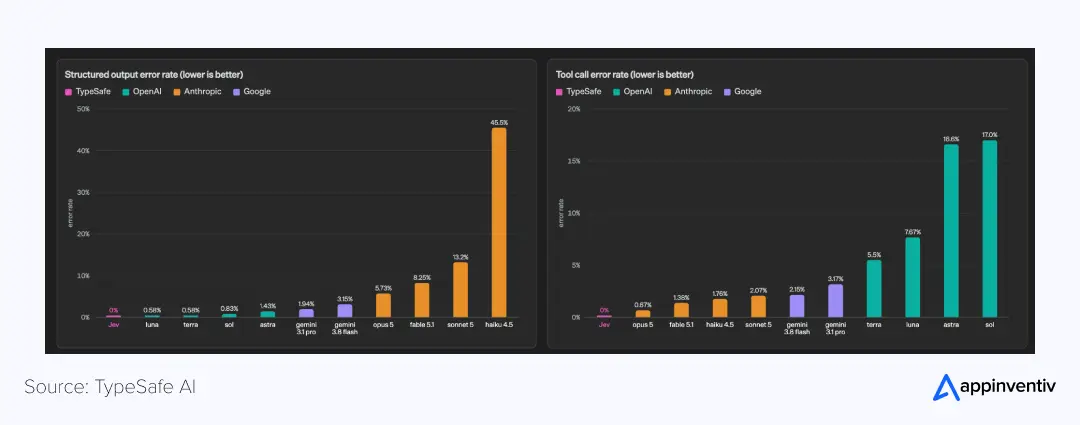Click the sonnet 5 bar in Structured output chart
This screenshot has width=1080, height=425.
(460, 290)
